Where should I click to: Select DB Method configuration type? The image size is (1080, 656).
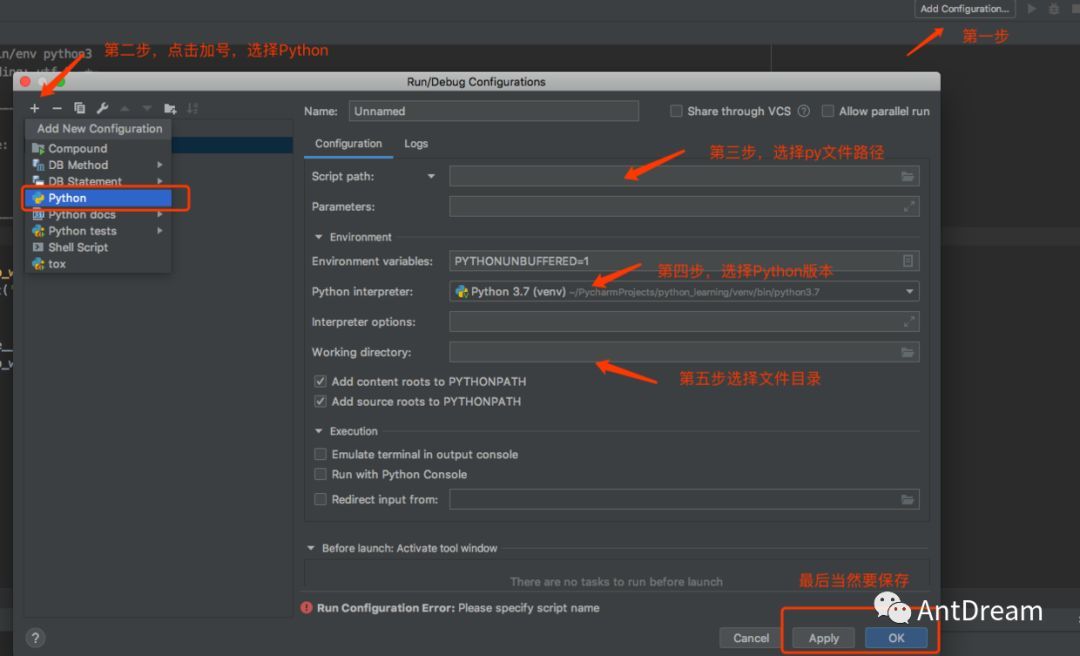[98, 165]
